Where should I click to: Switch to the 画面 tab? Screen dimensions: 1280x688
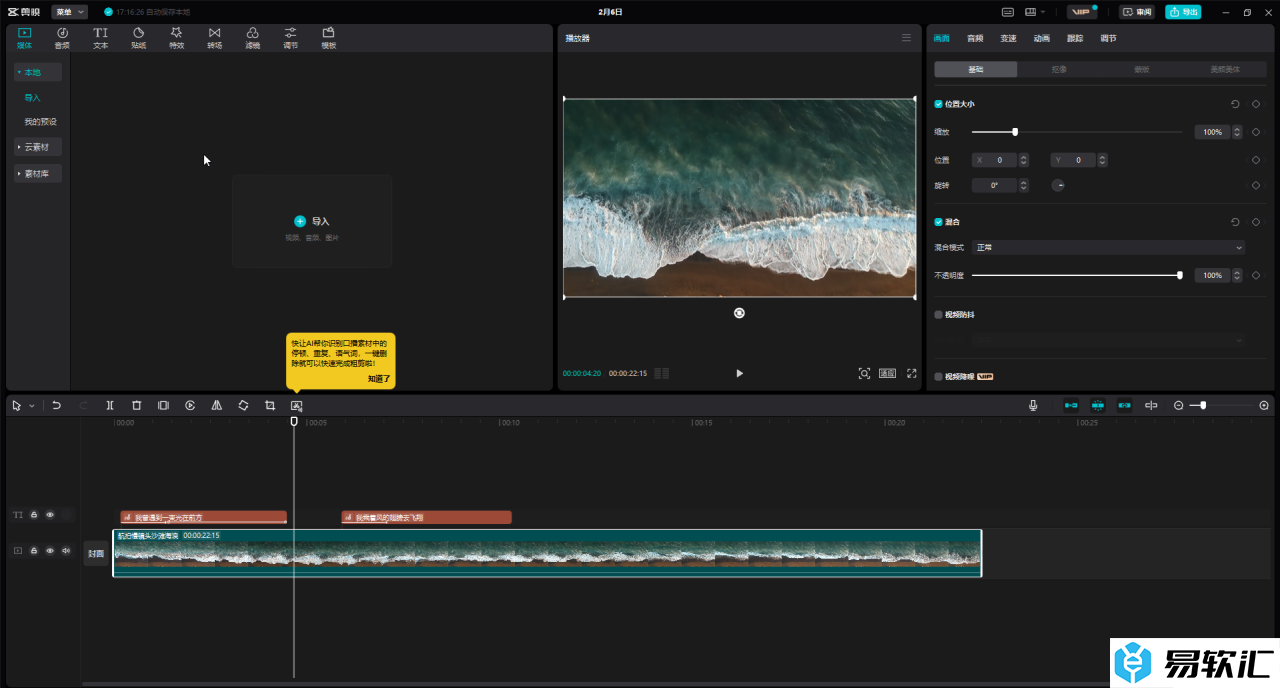click(x=941, y=38)
